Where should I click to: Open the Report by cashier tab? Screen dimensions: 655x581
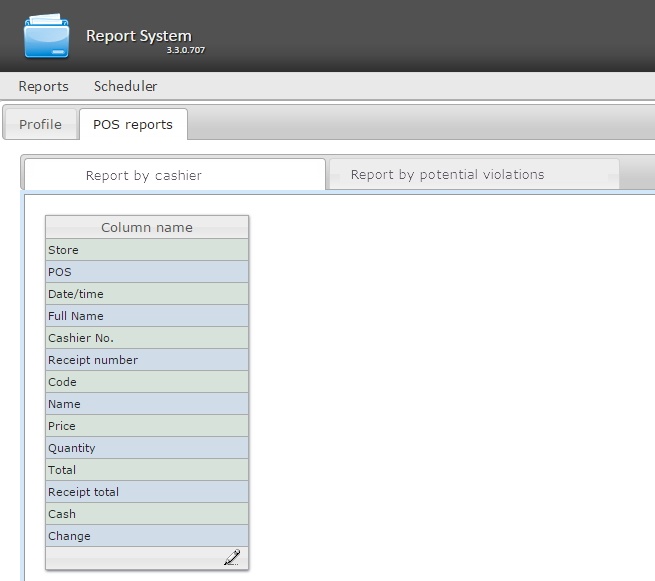(x=144, y=175)
